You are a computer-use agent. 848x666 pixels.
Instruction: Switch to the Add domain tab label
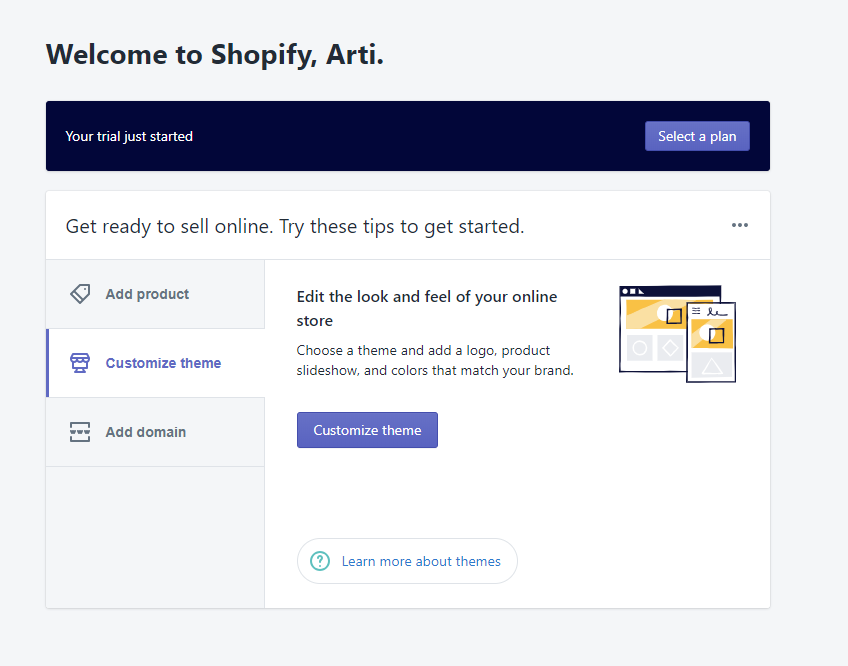click(x=145, y=432)
